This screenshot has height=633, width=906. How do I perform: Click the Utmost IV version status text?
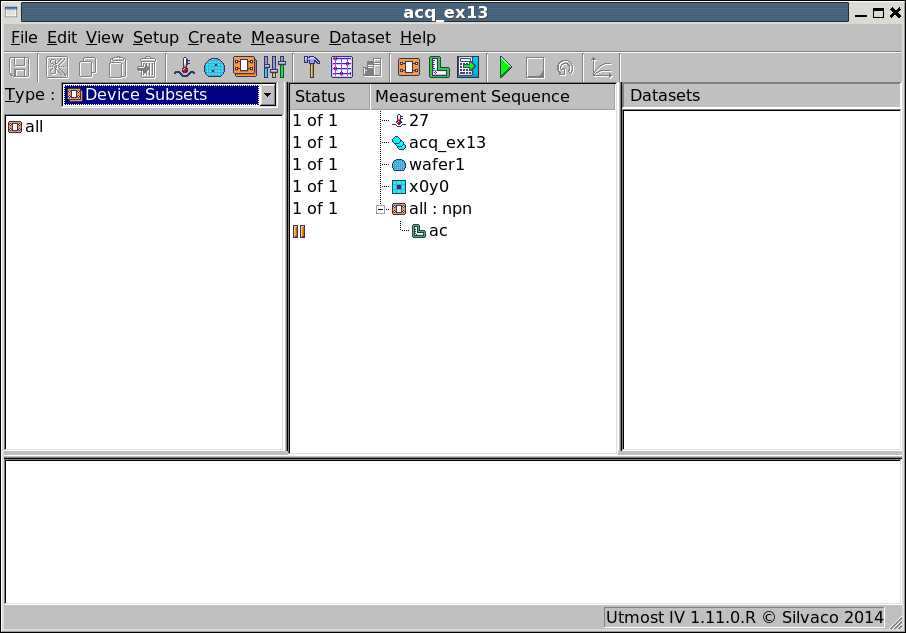[744, 617]
